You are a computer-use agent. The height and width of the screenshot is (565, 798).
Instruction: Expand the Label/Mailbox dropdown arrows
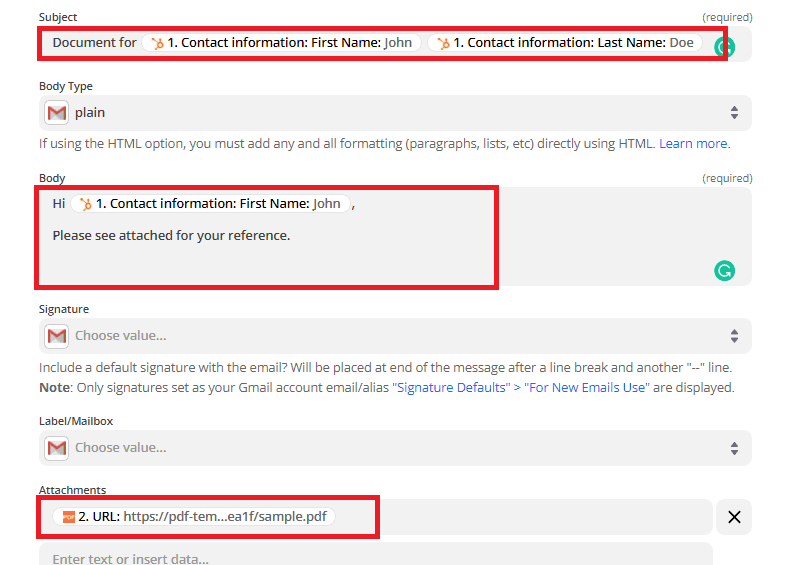(x=734, y=448)
